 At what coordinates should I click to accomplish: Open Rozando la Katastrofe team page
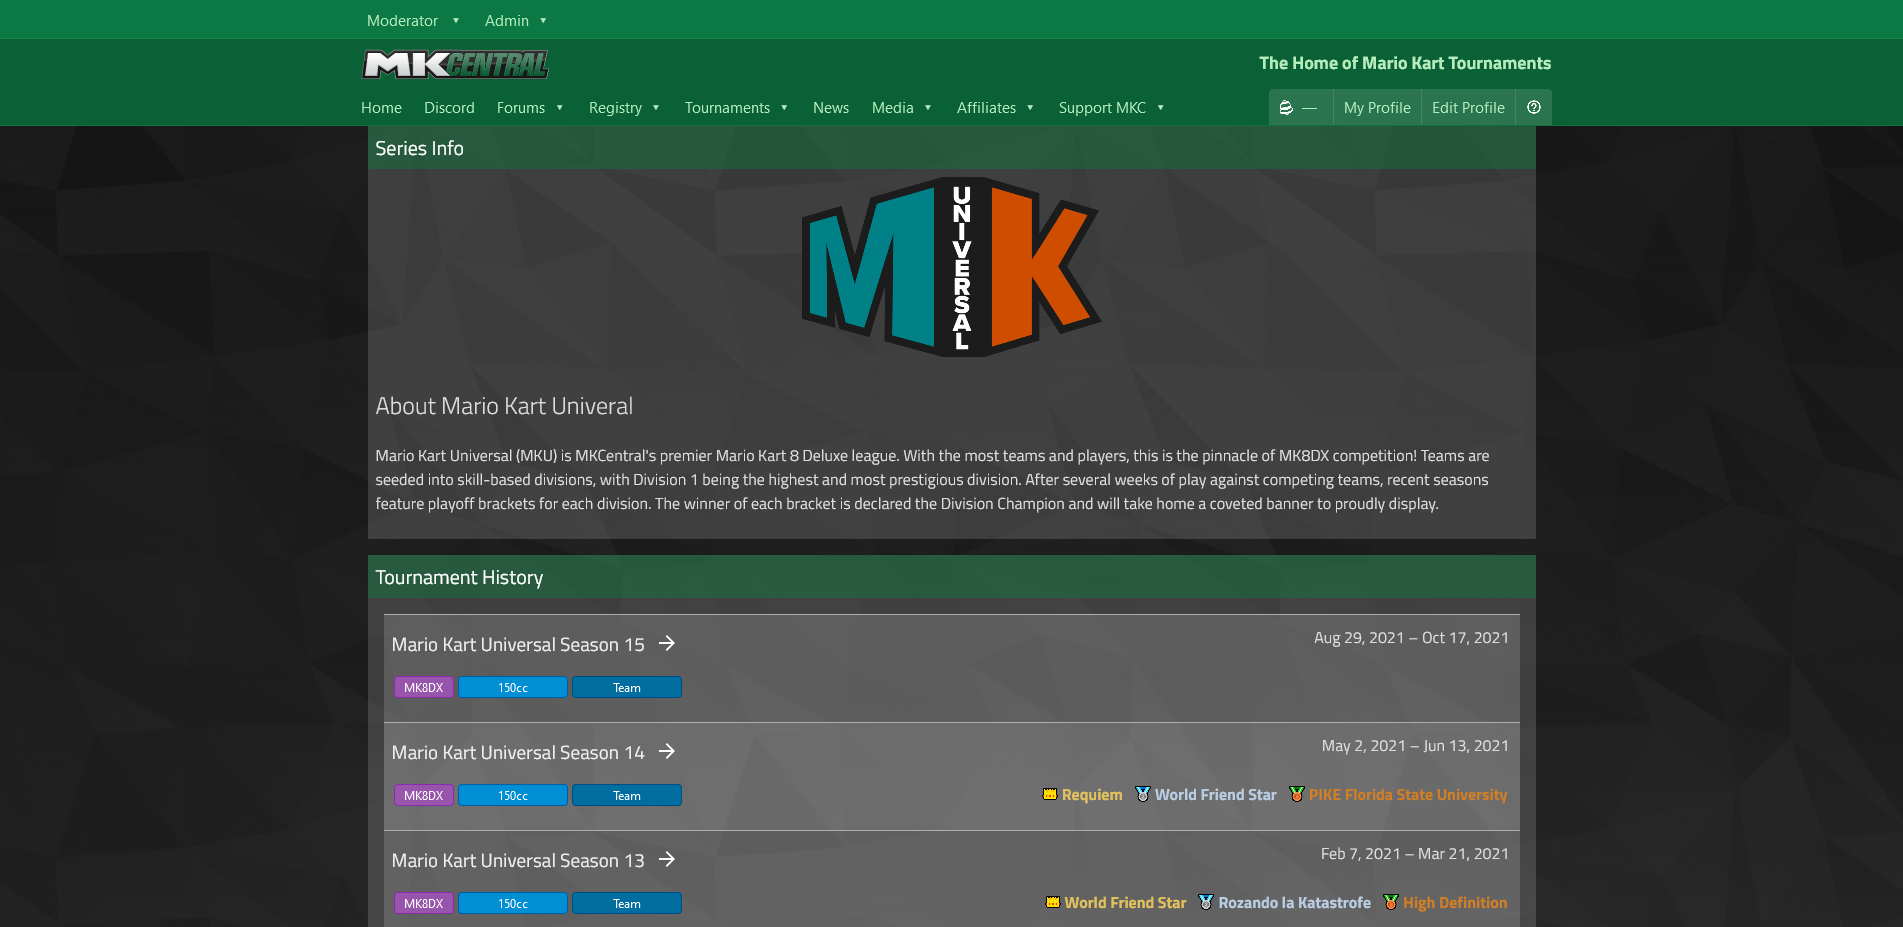[1294, 903]
